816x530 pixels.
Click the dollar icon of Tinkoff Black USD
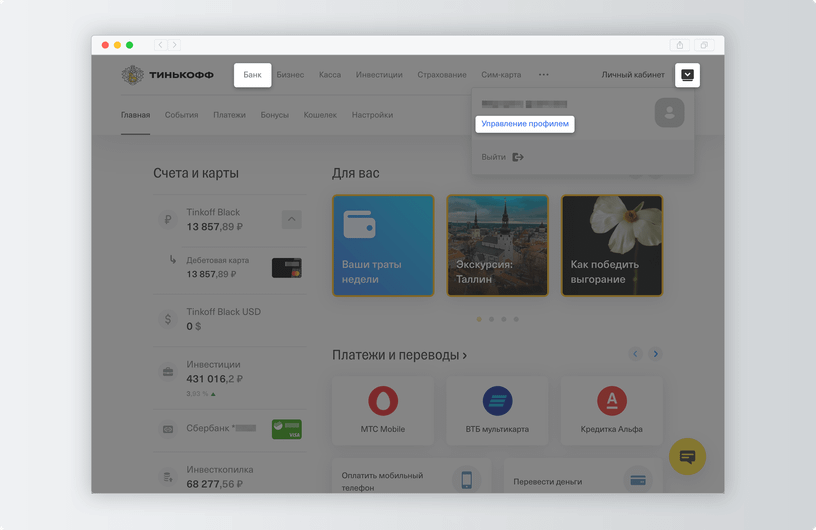coord(168,319)
